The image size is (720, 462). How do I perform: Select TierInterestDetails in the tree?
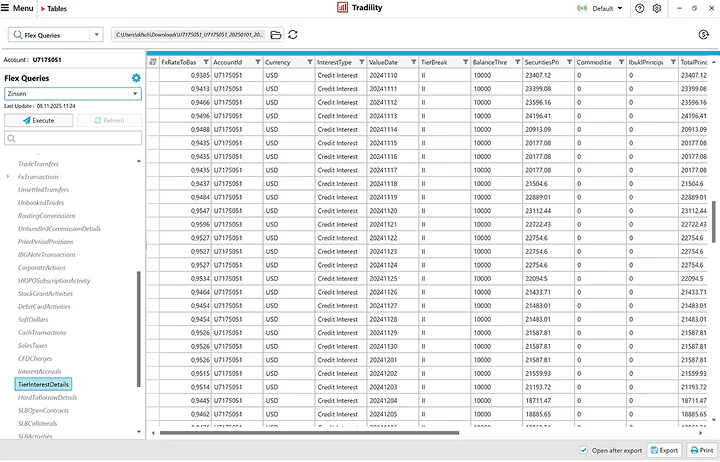click(43, 384)
